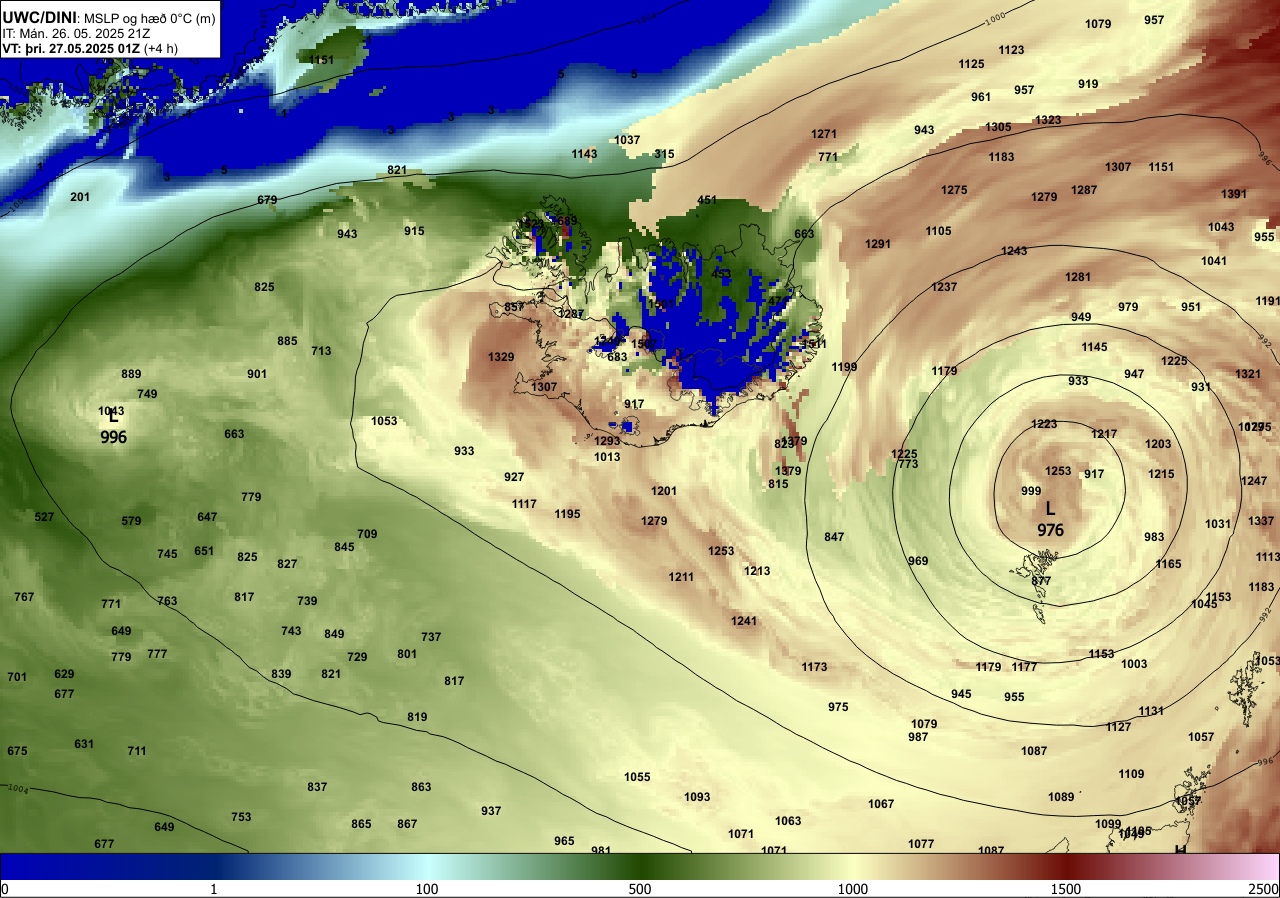
Task: Click the height value 527
Action: [44, 517]
